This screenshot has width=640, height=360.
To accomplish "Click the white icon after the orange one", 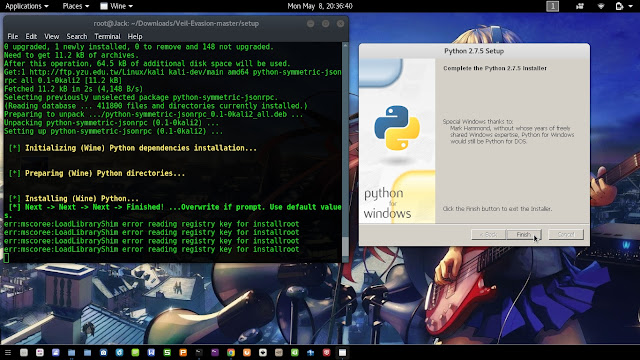I will click(x=262, y=352).
